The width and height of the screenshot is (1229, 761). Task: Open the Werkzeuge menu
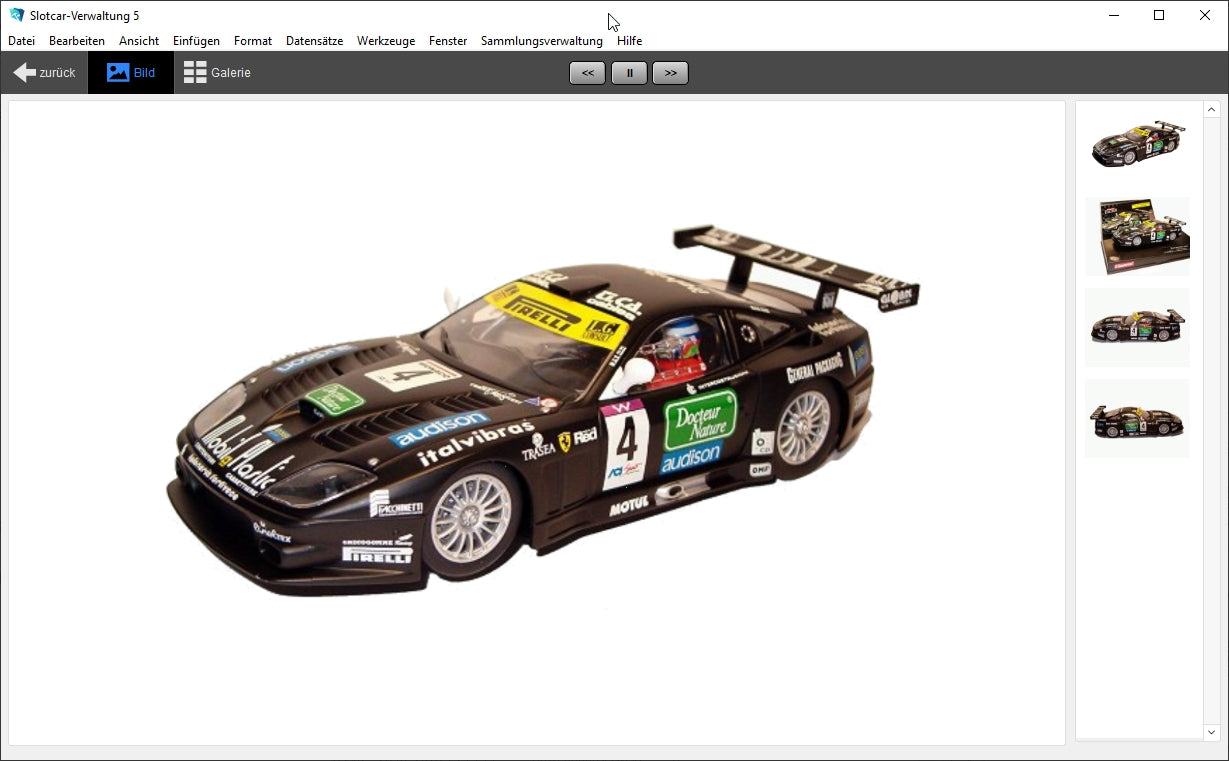(x=386, y=40)
